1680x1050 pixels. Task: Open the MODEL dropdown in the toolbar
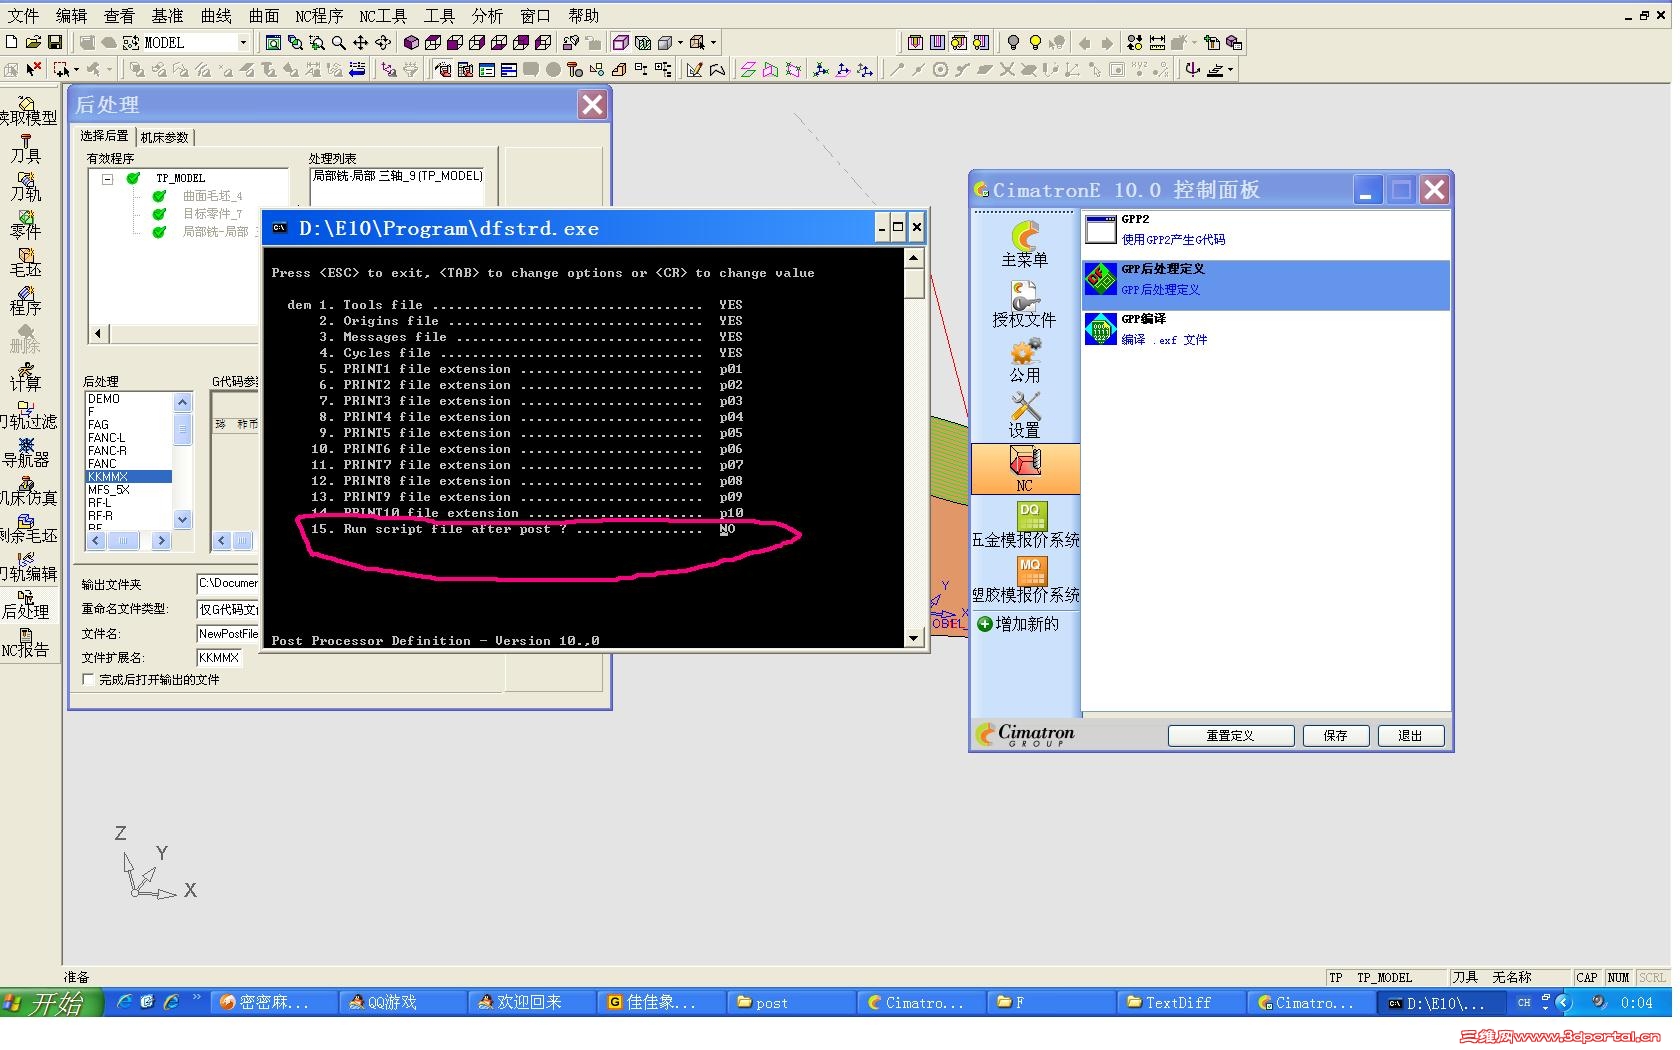tap(243, 42)
